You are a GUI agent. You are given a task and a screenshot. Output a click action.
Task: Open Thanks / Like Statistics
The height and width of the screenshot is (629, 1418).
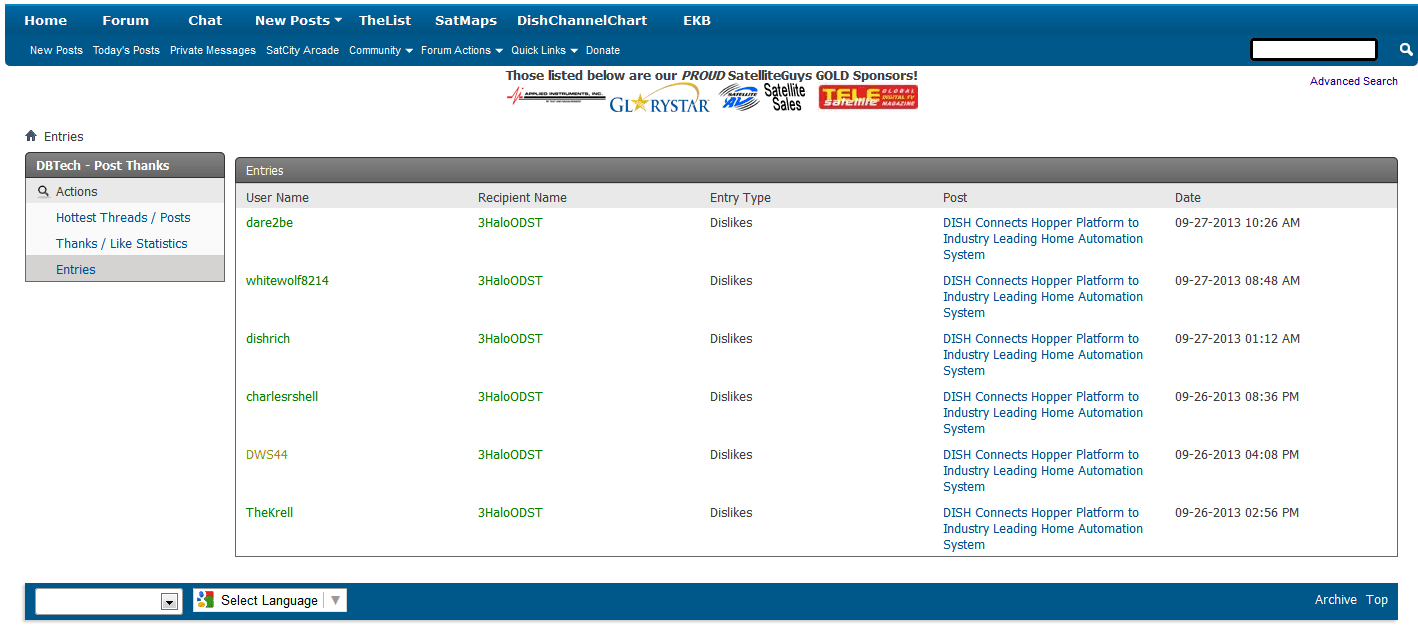(122, 243)
